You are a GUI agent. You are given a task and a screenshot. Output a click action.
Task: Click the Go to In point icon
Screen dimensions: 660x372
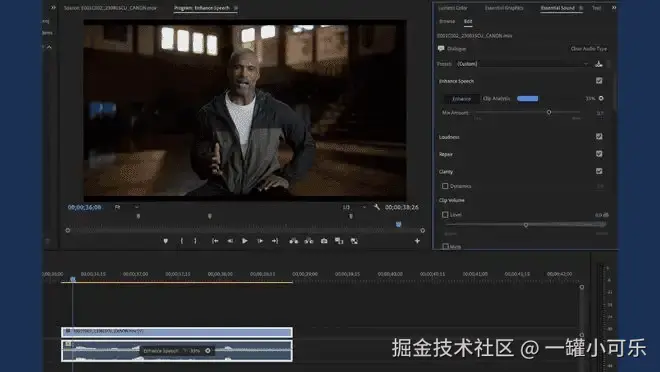(x=215, y=241)
